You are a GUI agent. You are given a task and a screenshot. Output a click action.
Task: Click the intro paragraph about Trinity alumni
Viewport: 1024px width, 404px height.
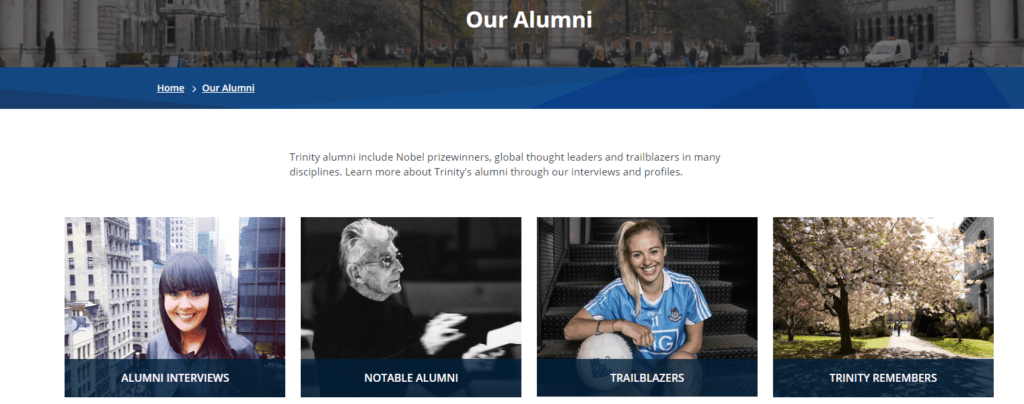(505, 165)
